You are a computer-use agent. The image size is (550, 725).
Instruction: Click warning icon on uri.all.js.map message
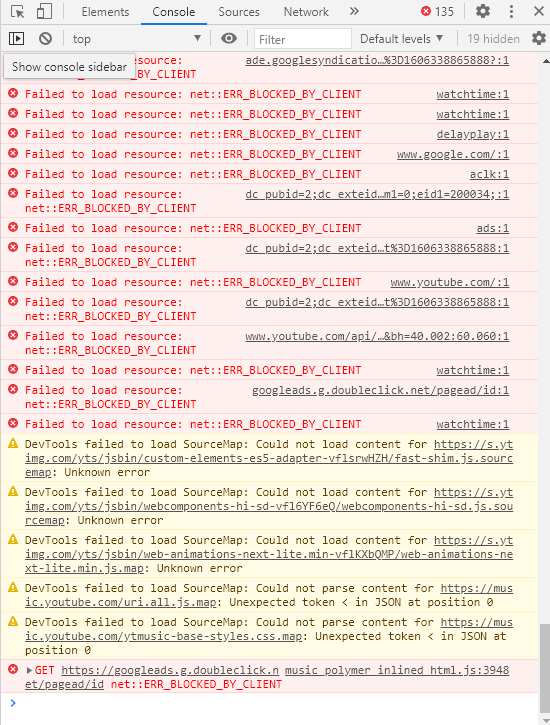coord(13,588)
